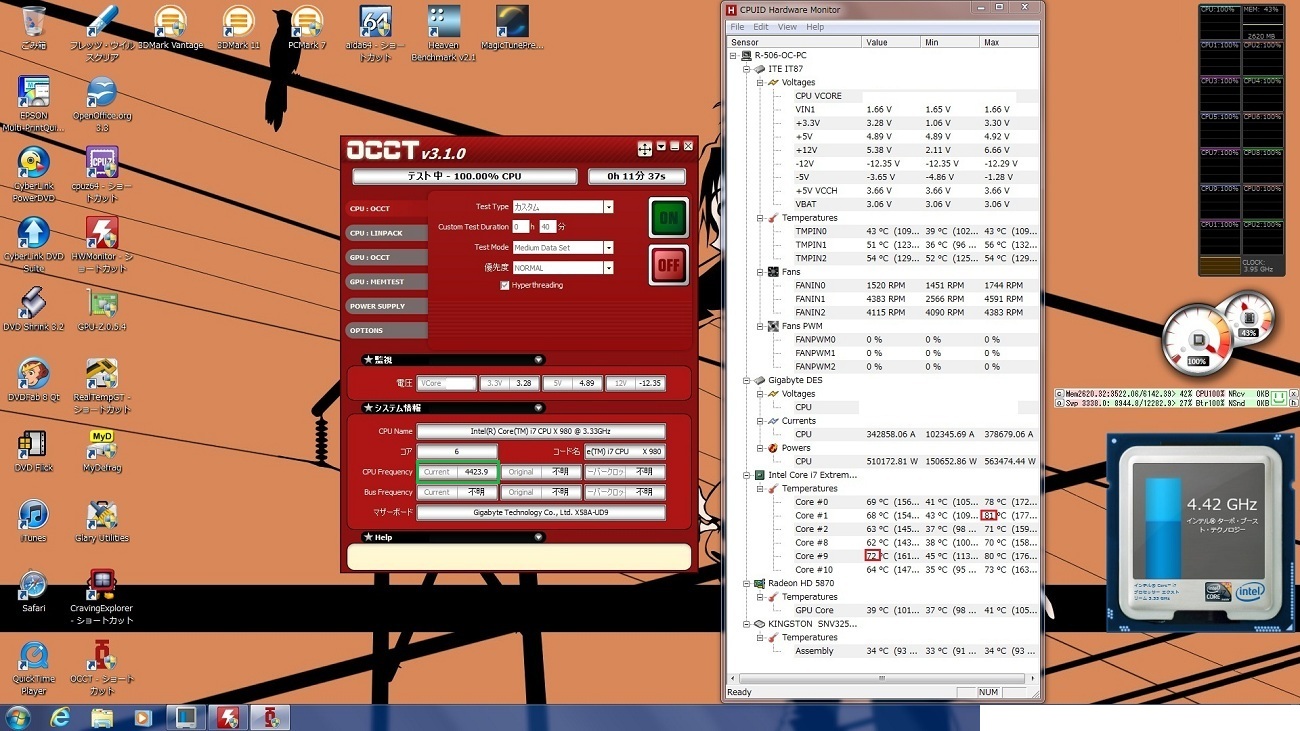Viewport: 1300px width, 731px height.
Task: Click the Custom Test Duration hours field
Action: tap(520, 227)
